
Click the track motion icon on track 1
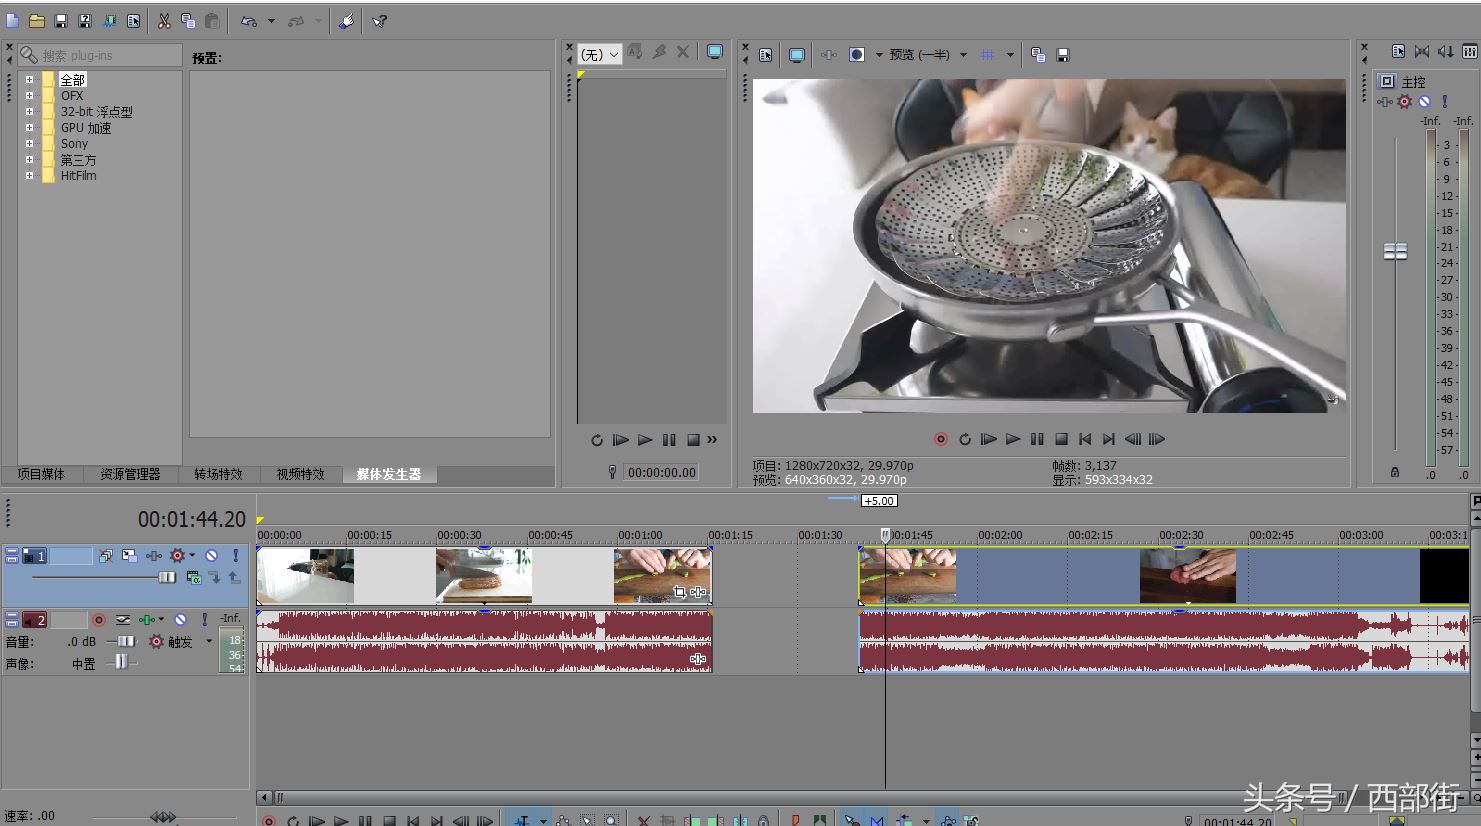coord(129,556)
